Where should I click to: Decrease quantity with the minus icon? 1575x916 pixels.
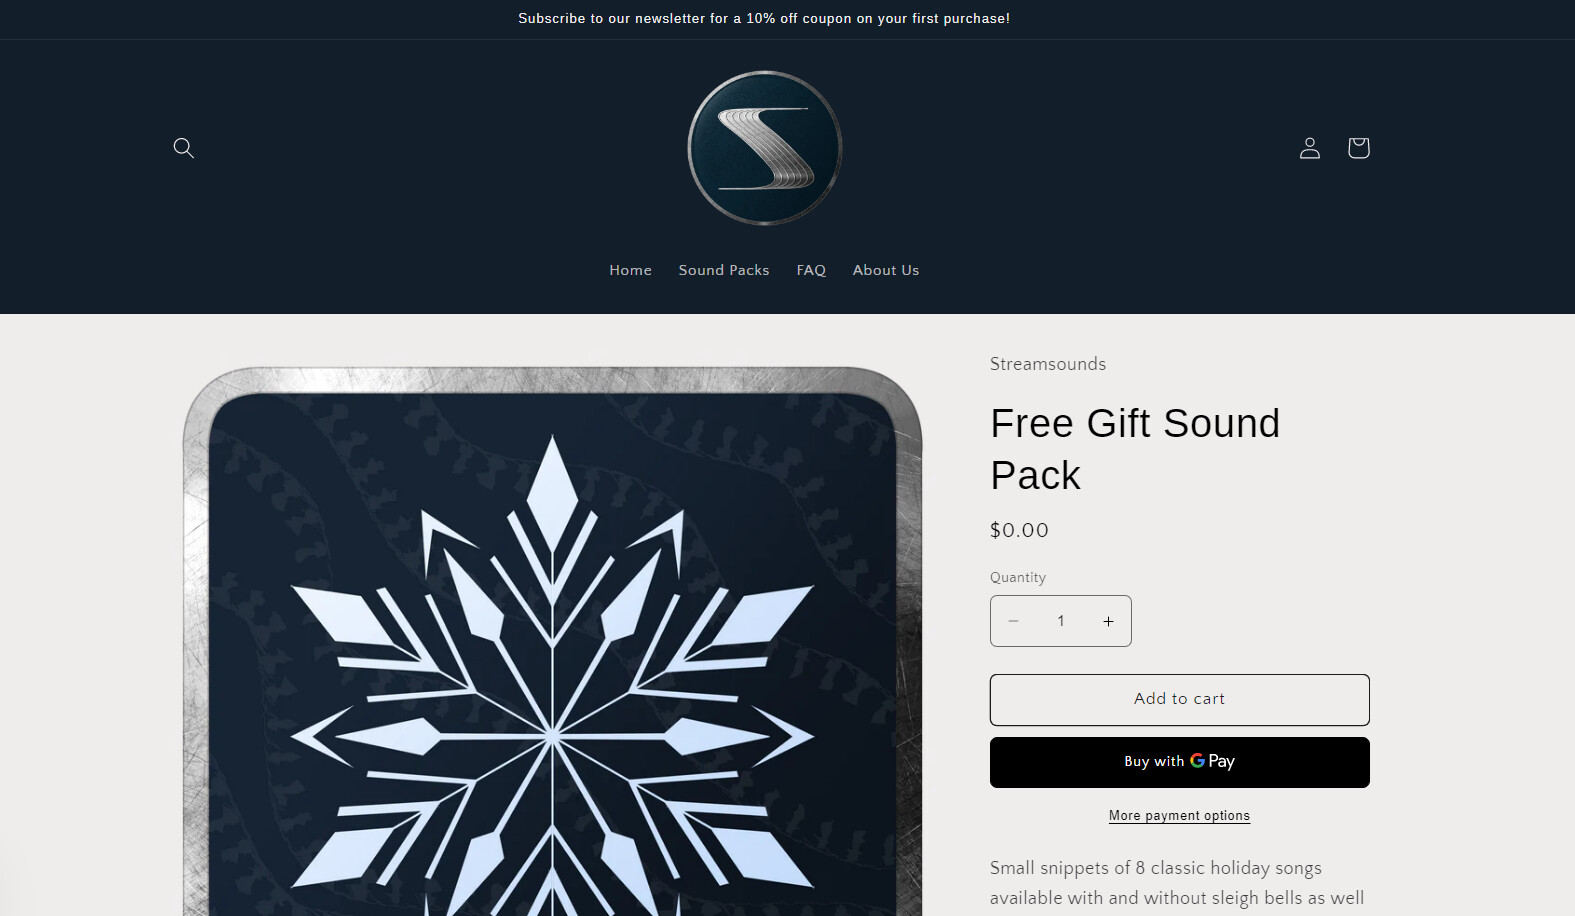click(x=1013, y=621)
